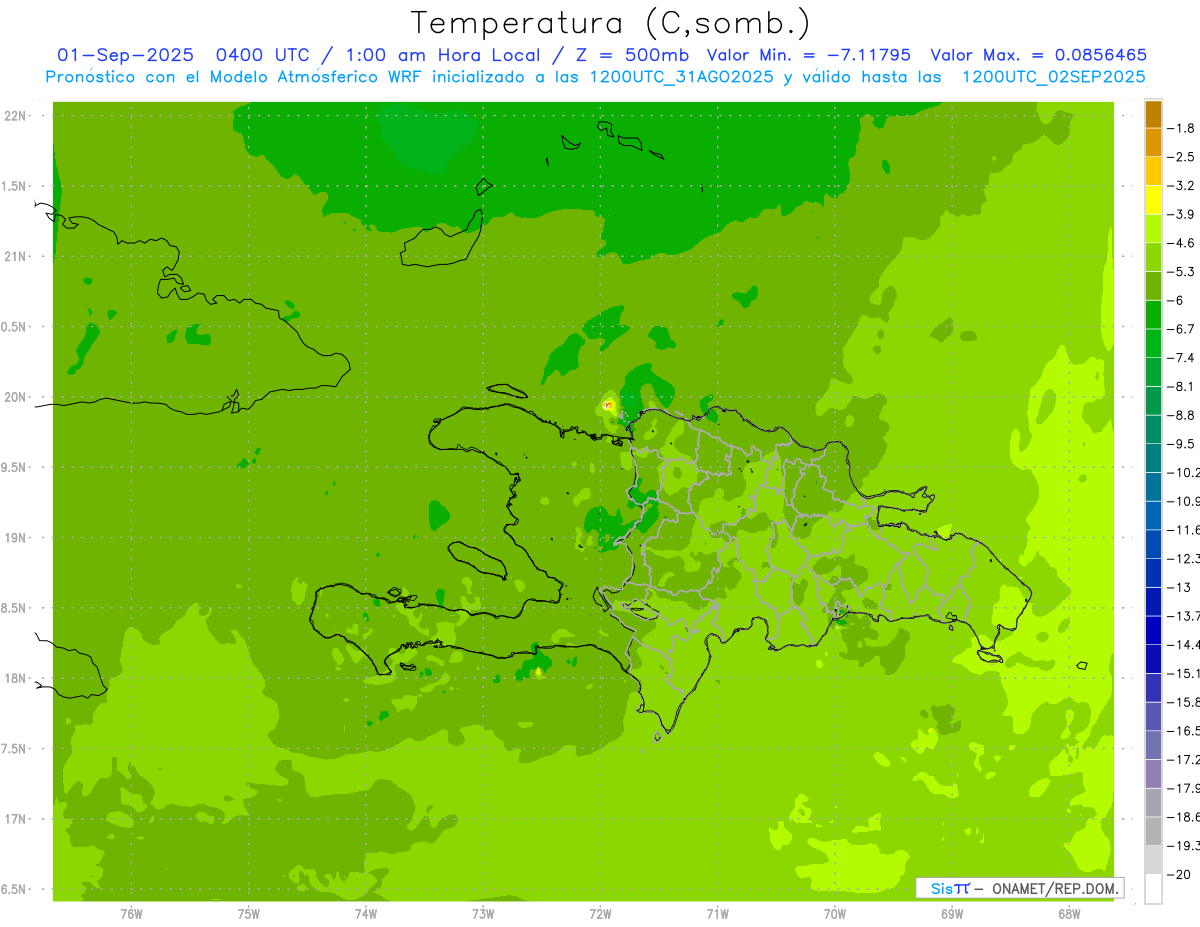The image size is (1200, 927).
Task: Select the date text "01-Sep-2025"
Action: tap(126, 55)
